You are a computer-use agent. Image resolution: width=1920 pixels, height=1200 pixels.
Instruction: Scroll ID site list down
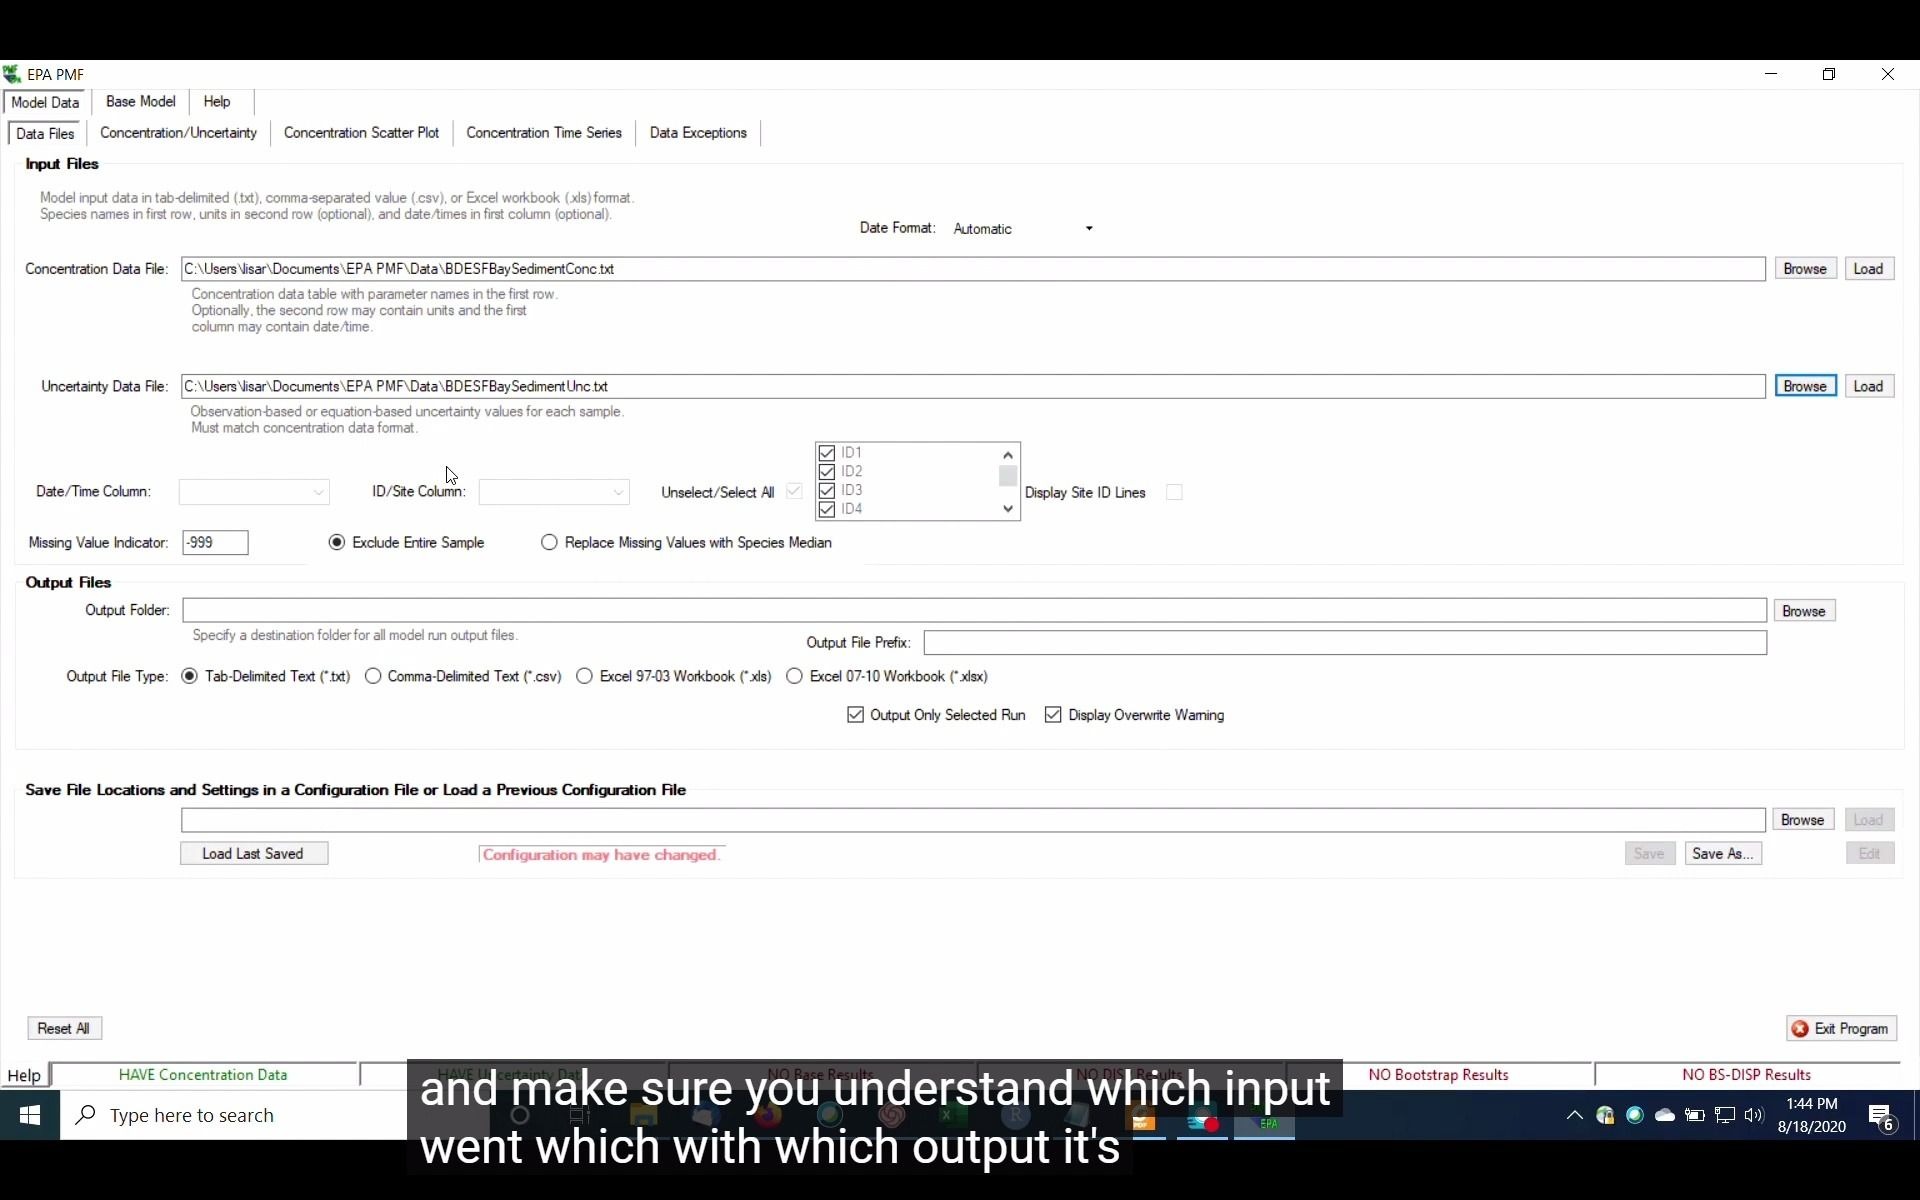1008,509
